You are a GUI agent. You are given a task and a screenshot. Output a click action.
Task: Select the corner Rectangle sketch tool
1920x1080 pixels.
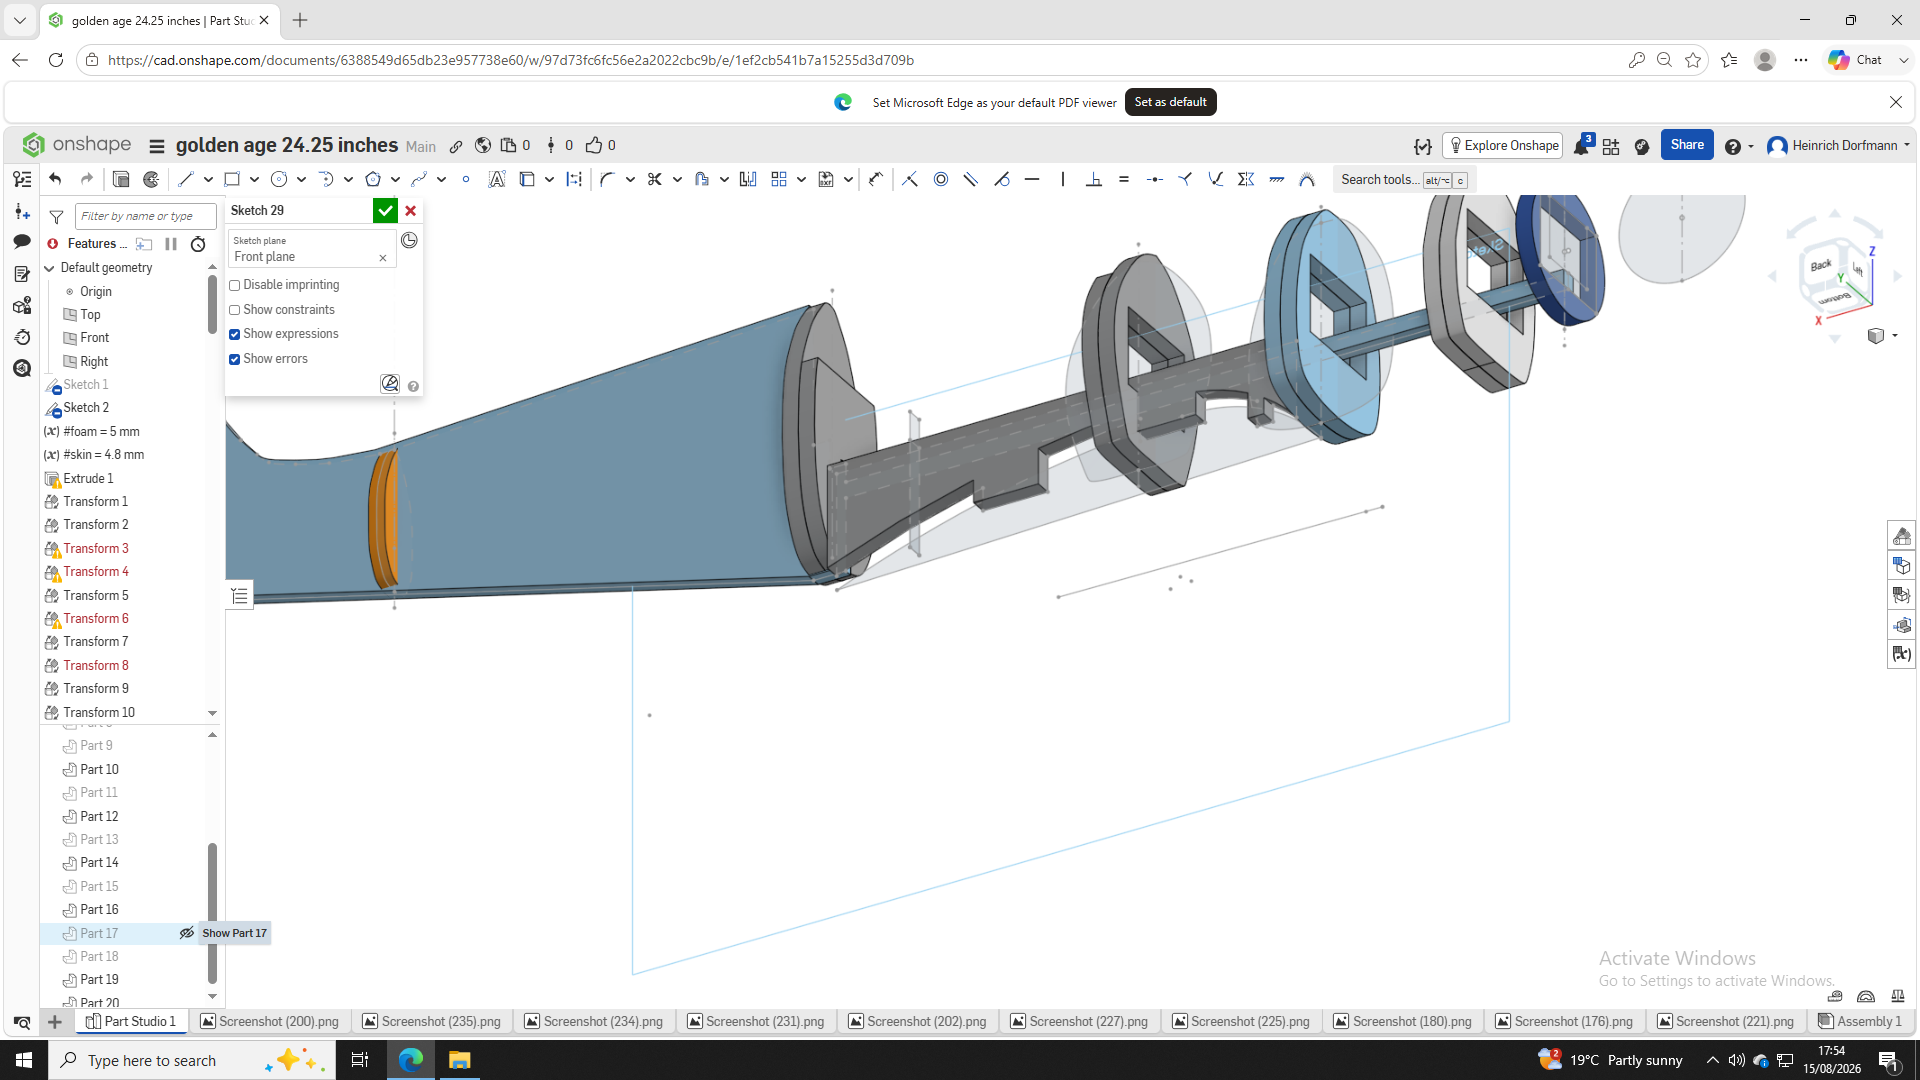232,179
